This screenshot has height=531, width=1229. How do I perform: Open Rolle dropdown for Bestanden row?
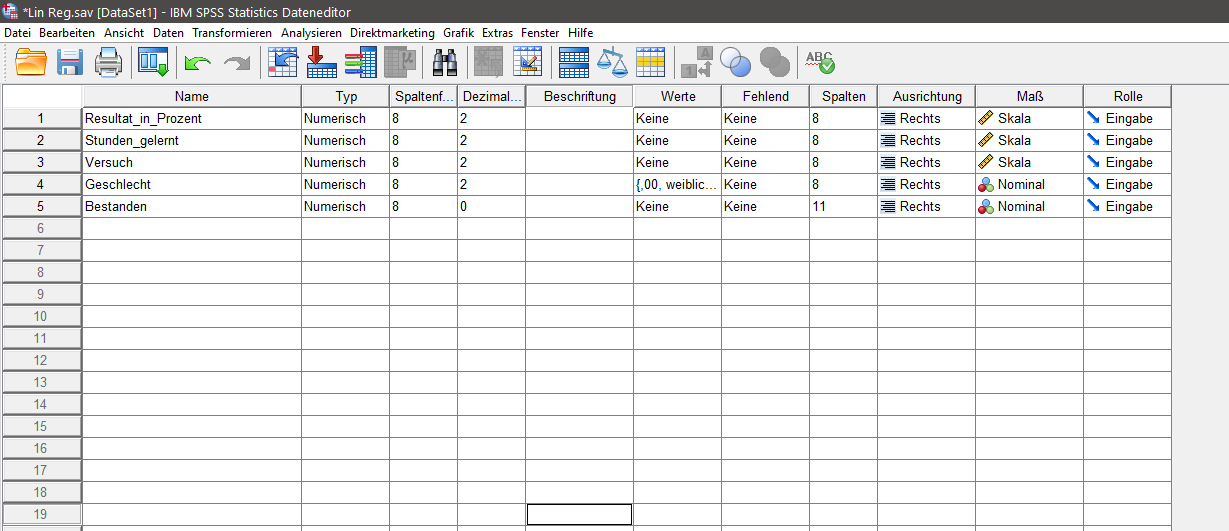(x=1126, y=207)
